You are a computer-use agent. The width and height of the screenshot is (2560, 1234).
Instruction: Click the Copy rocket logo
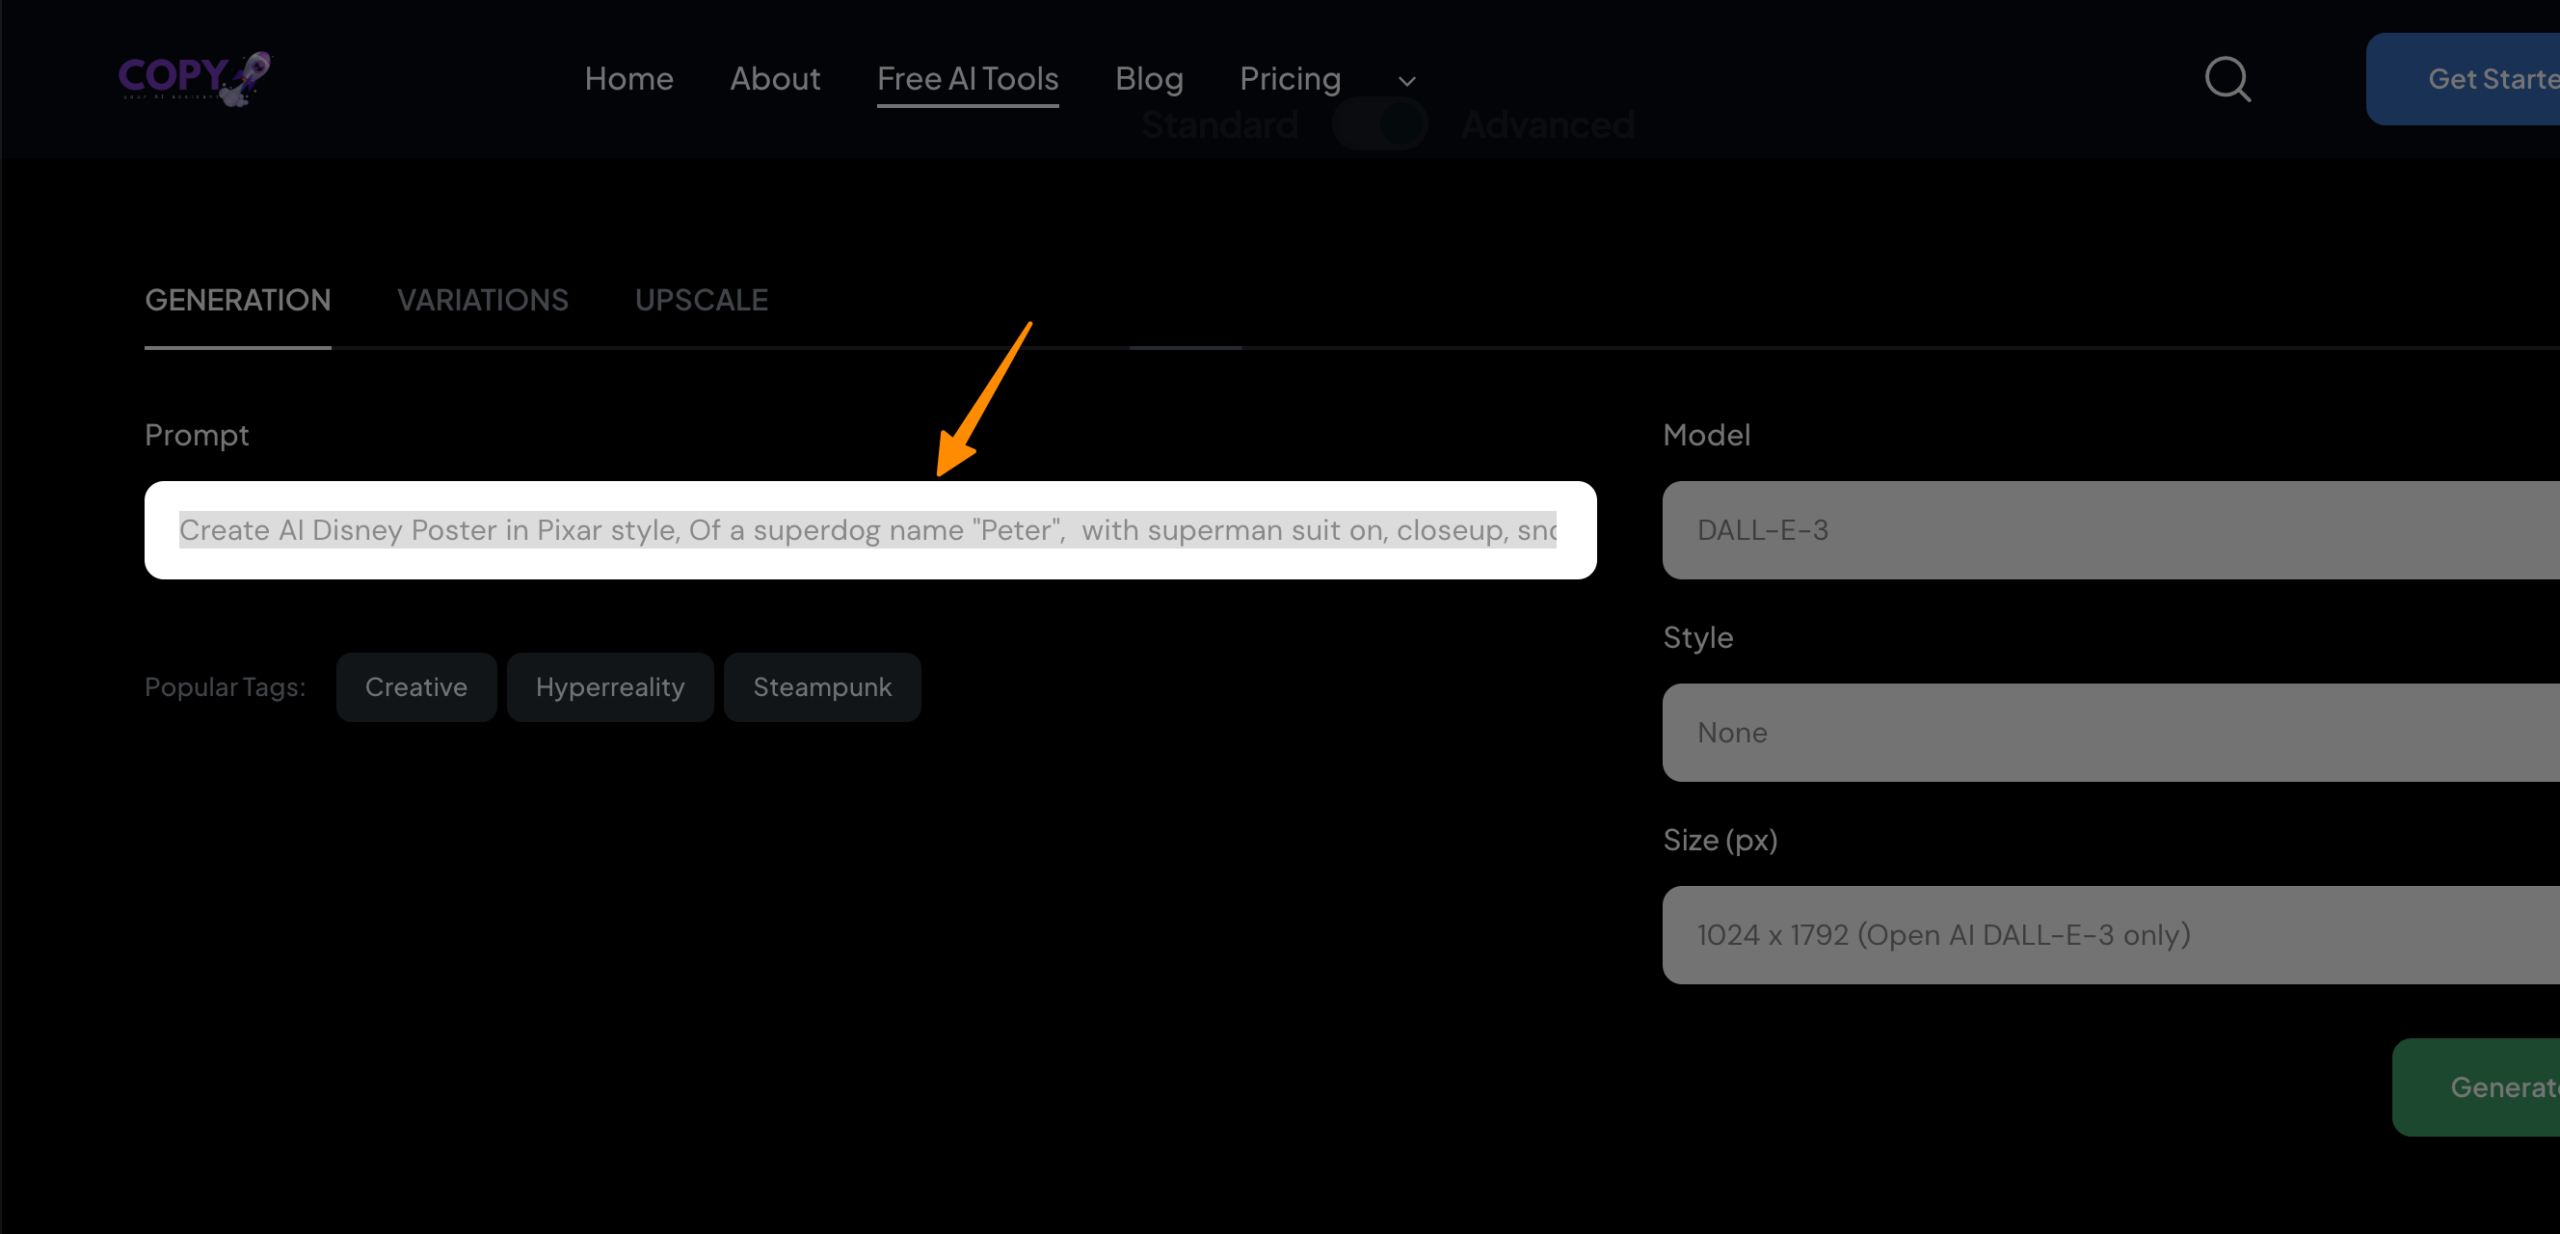(194, 78)
